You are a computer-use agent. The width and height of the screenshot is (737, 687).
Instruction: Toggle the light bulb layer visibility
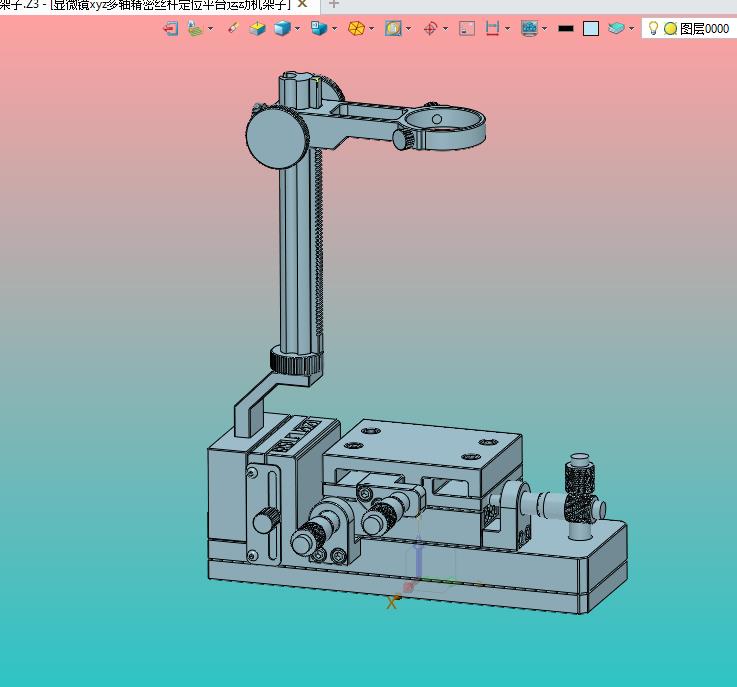pos(653,28)
